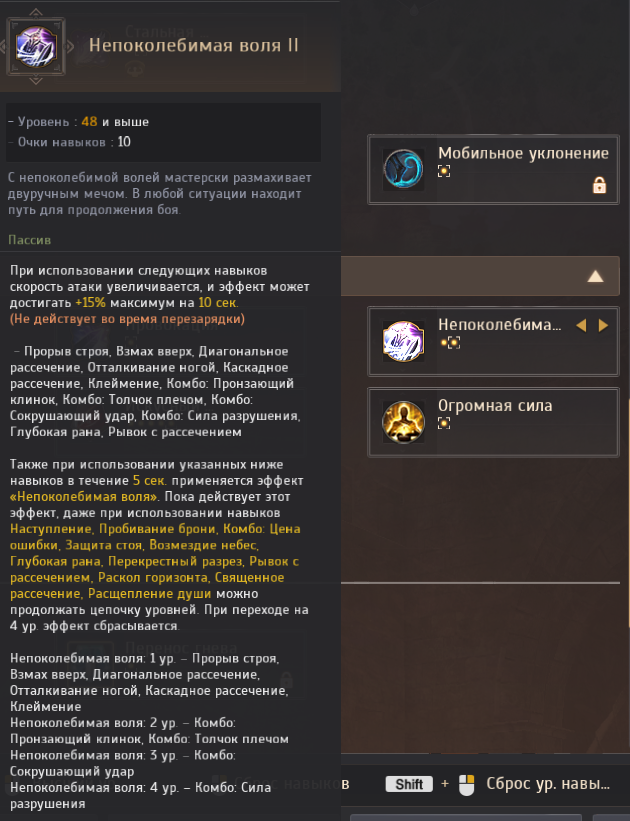630x821 pixels.
Task: Select the Непоколебимая воля skill icon in list
Action: [403, 341]
